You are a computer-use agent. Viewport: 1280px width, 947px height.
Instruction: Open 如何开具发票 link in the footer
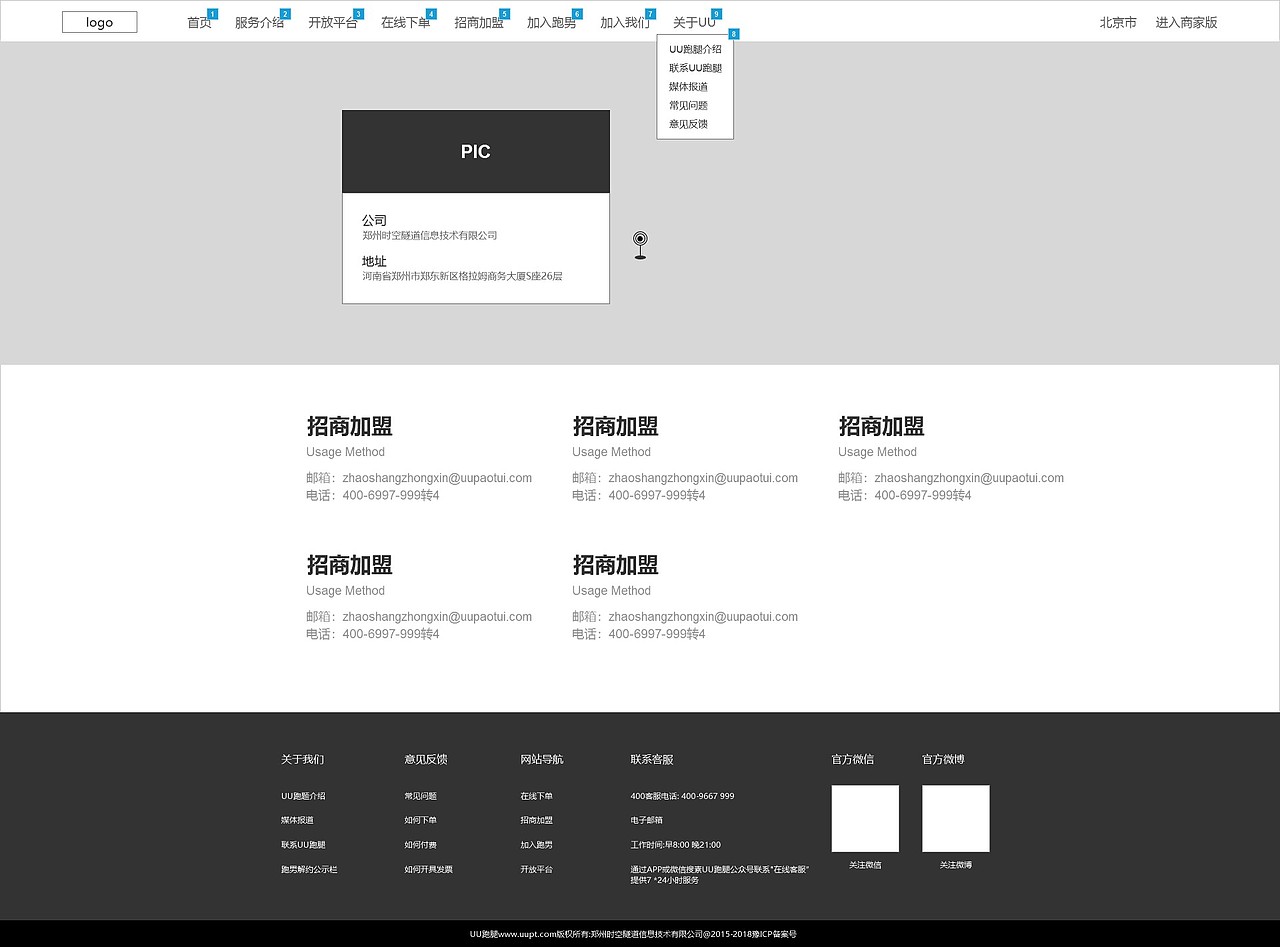pos(428,869)
